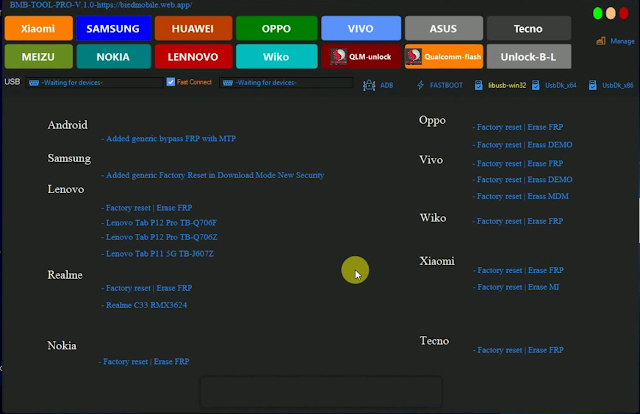This screenshot has width=640, height=414.
Task: Switch to the Wiko tab
Action: click(x=276, y=56)
